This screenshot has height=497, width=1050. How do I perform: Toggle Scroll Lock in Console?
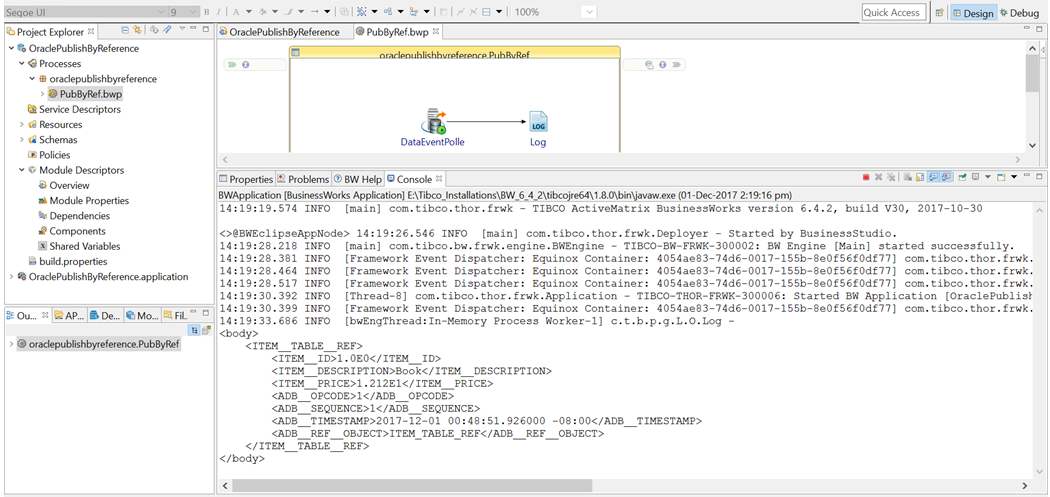coord(920,178)
